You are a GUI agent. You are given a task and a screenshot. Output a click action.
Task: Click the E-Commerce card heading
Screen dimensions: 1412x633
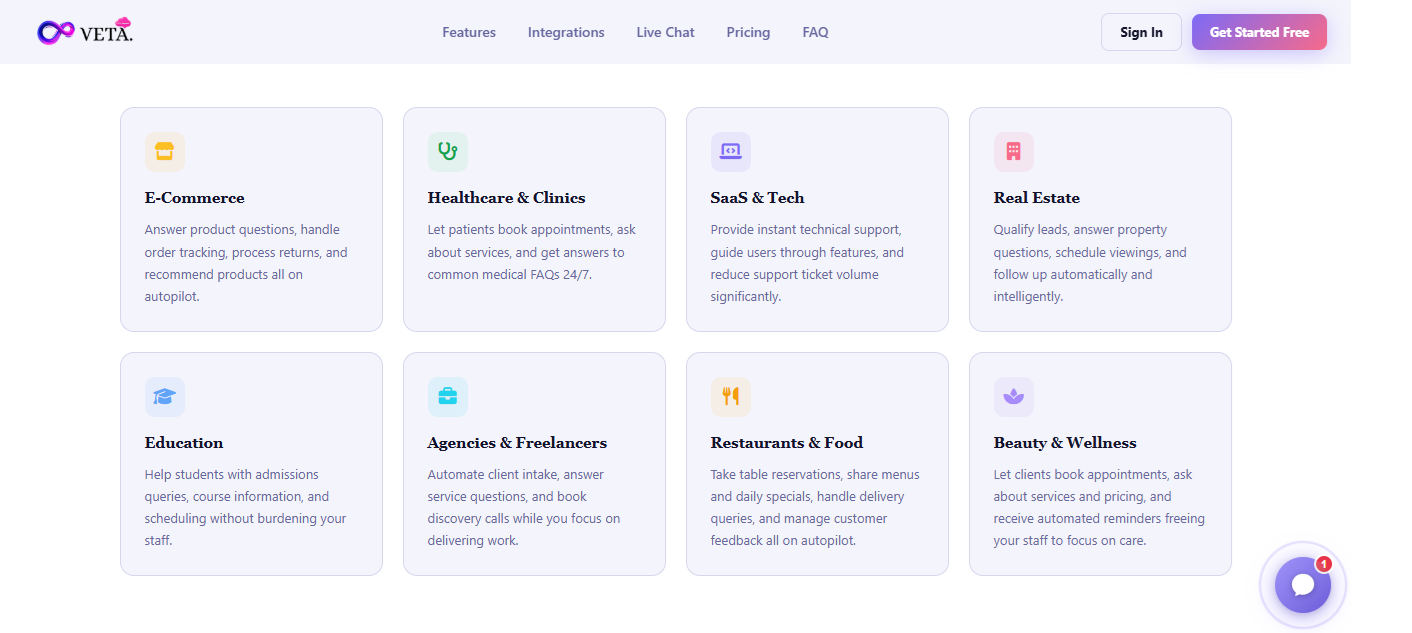point(195,198)
